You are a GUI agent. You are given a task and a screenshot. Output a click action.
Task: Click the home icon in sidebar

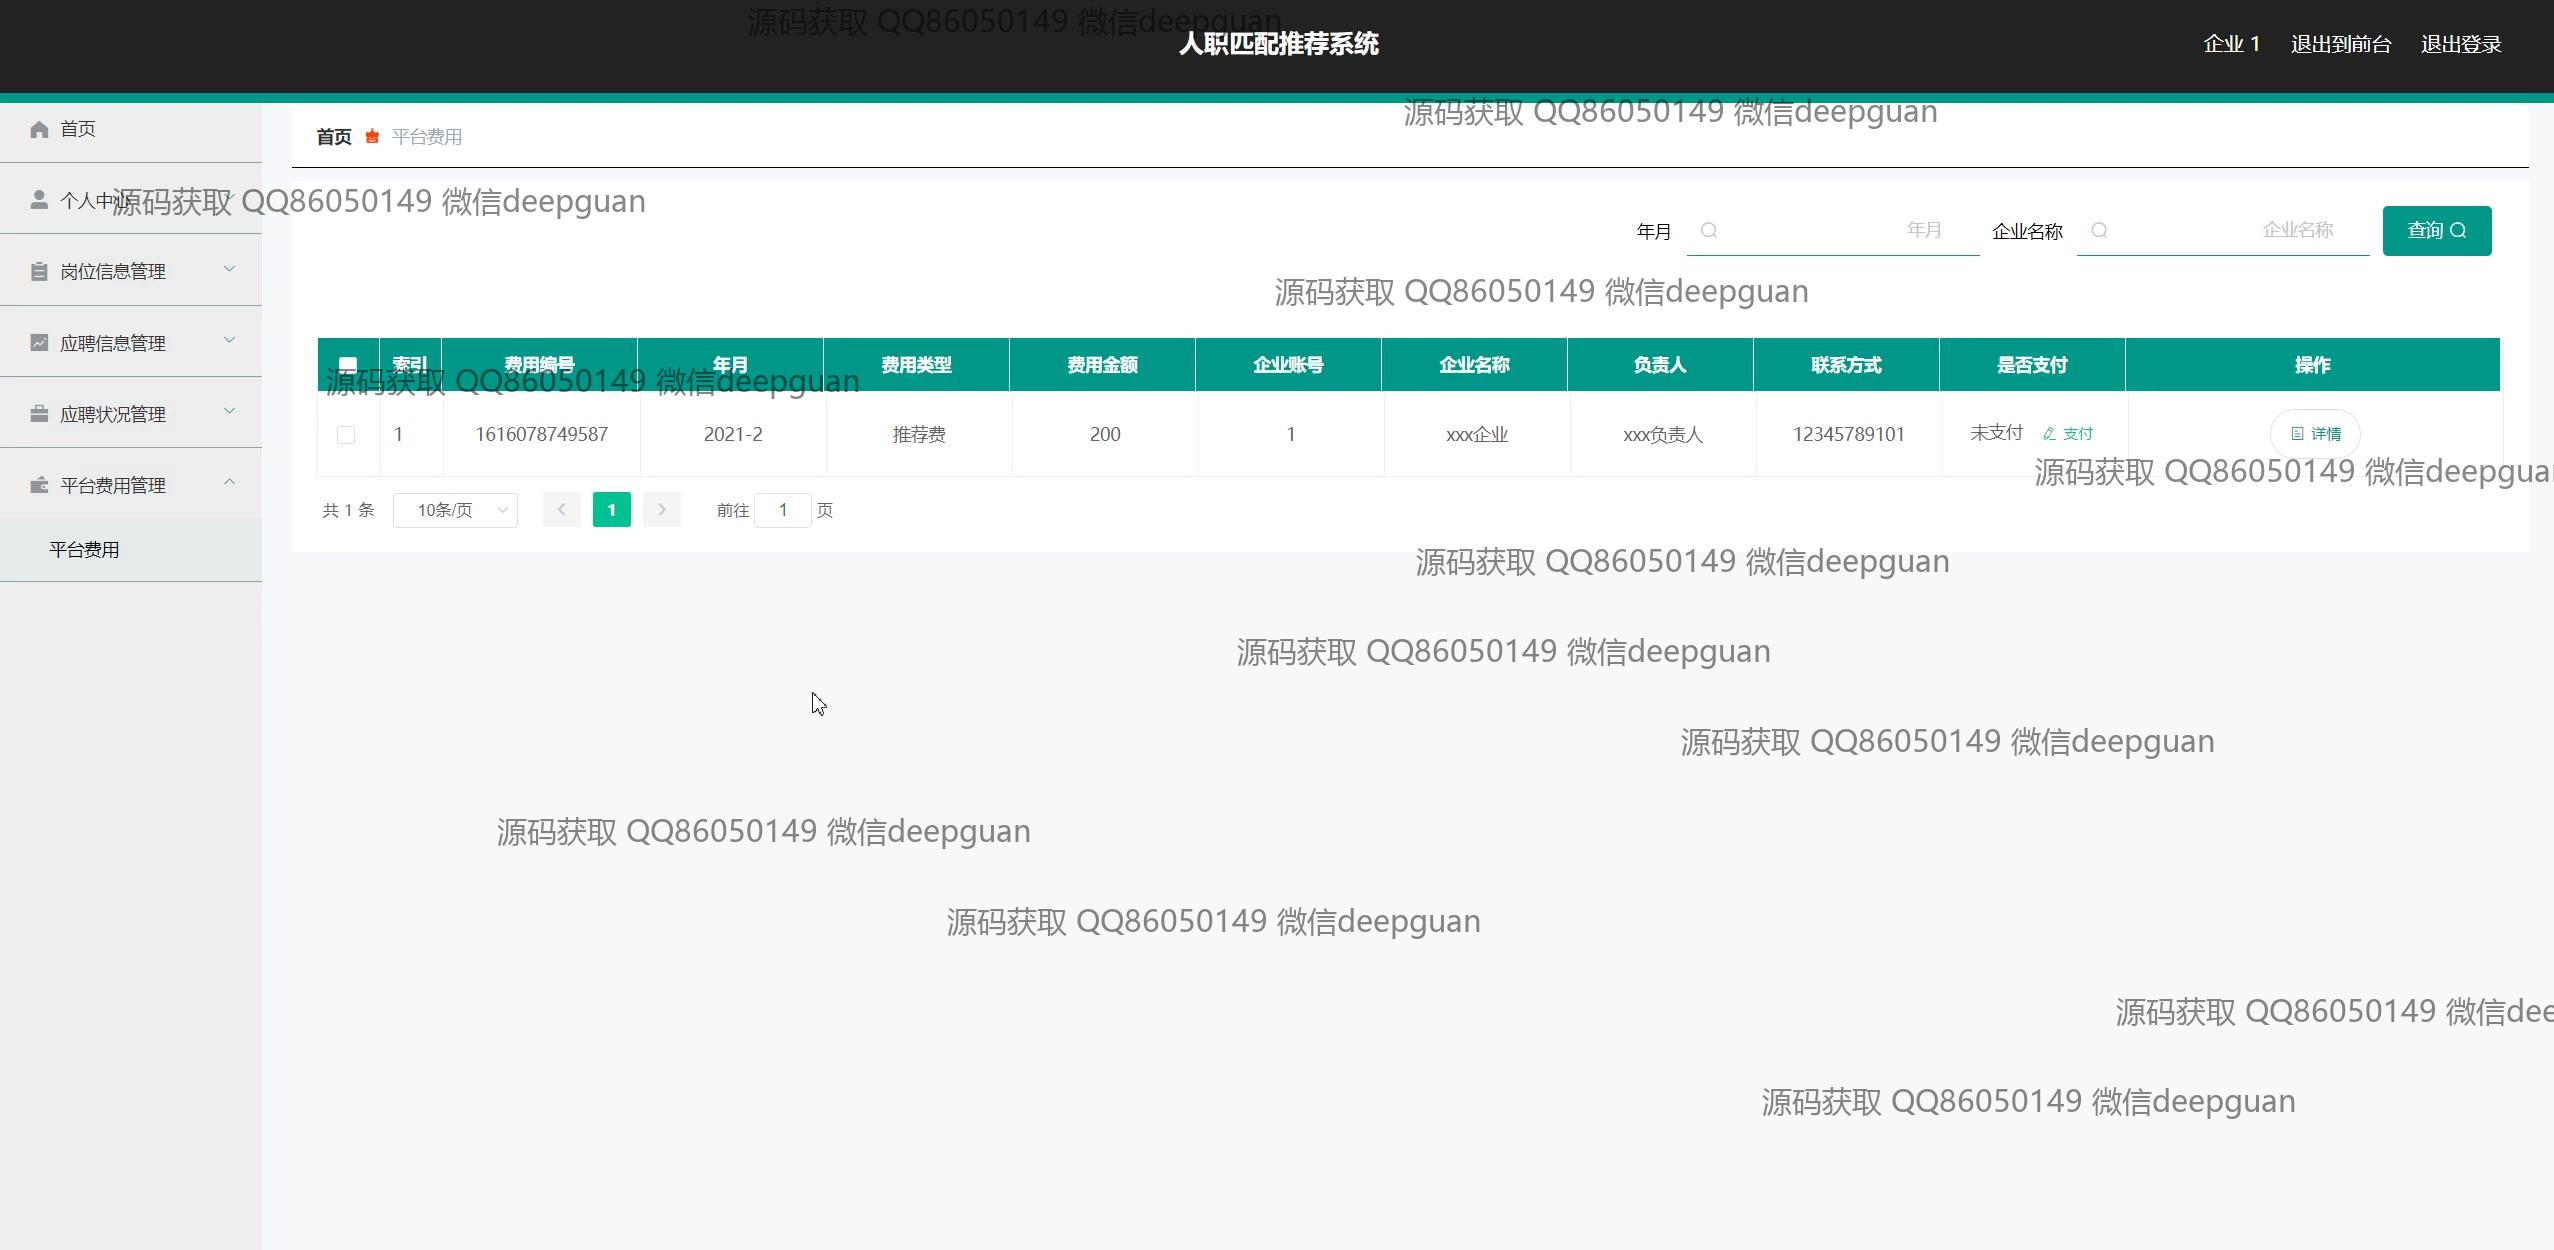point(39,129)
